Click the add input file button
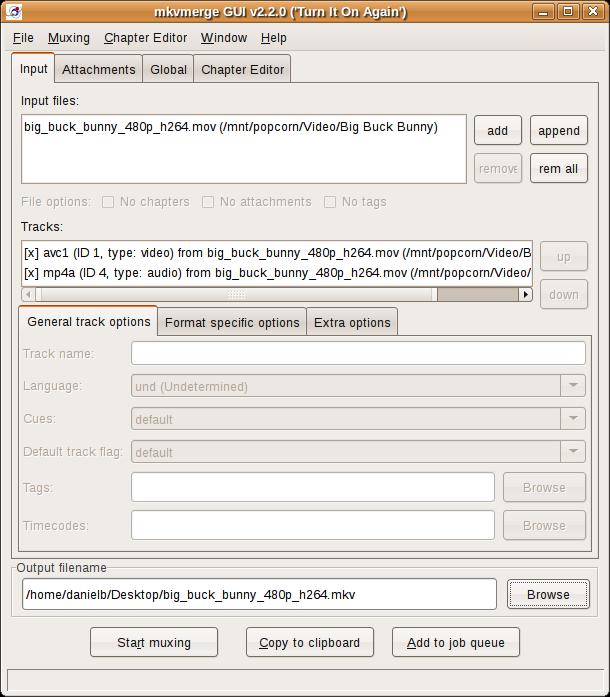This screenshot has width=610, height=697. tap(497, 131)
